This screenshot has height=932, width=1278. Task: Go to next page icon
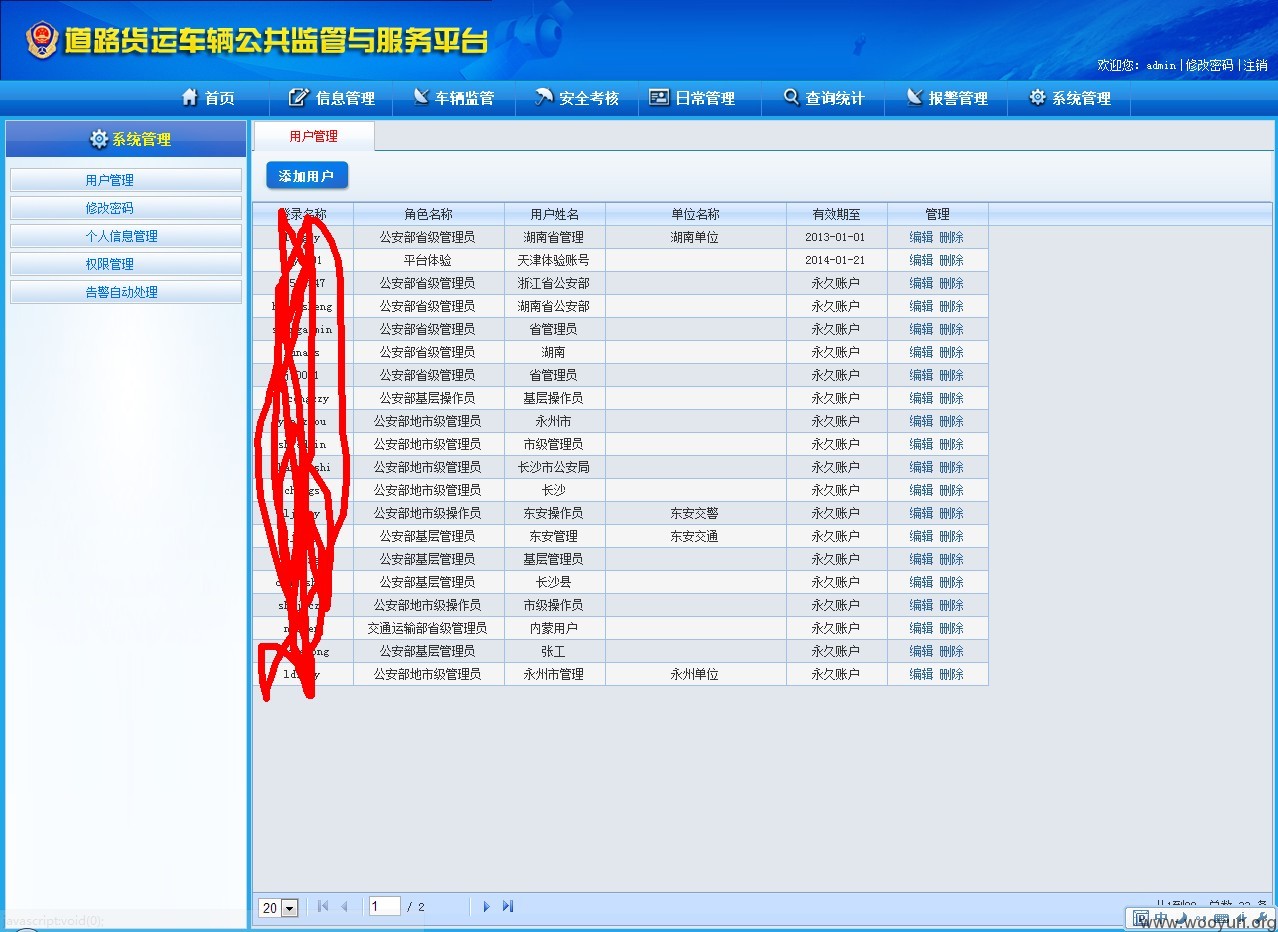click(x=487, y=906)
